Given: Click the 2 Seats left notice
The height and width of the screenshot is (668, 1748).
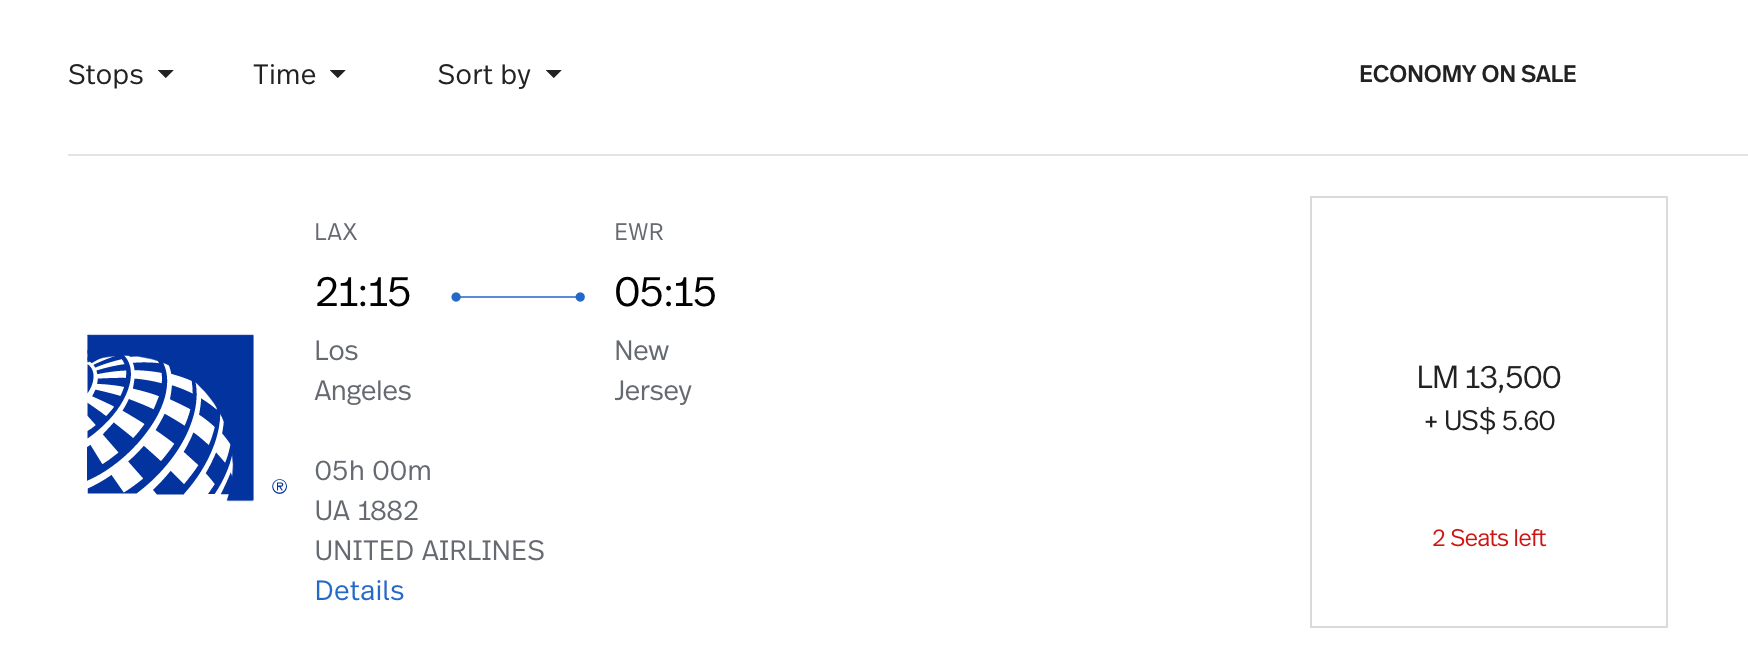Looking at the screenshot, I should pyautogui.click(x=1489, y=538).
